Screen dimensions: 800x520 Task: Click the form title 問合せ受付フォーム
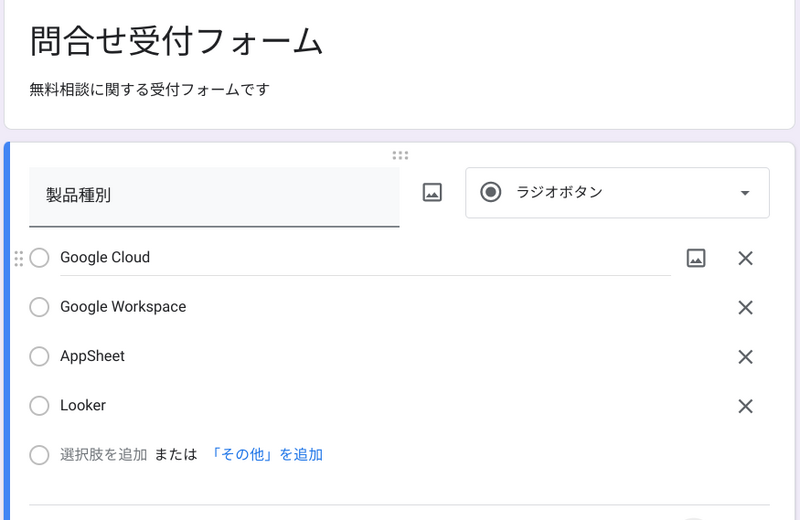coord(176,41)
